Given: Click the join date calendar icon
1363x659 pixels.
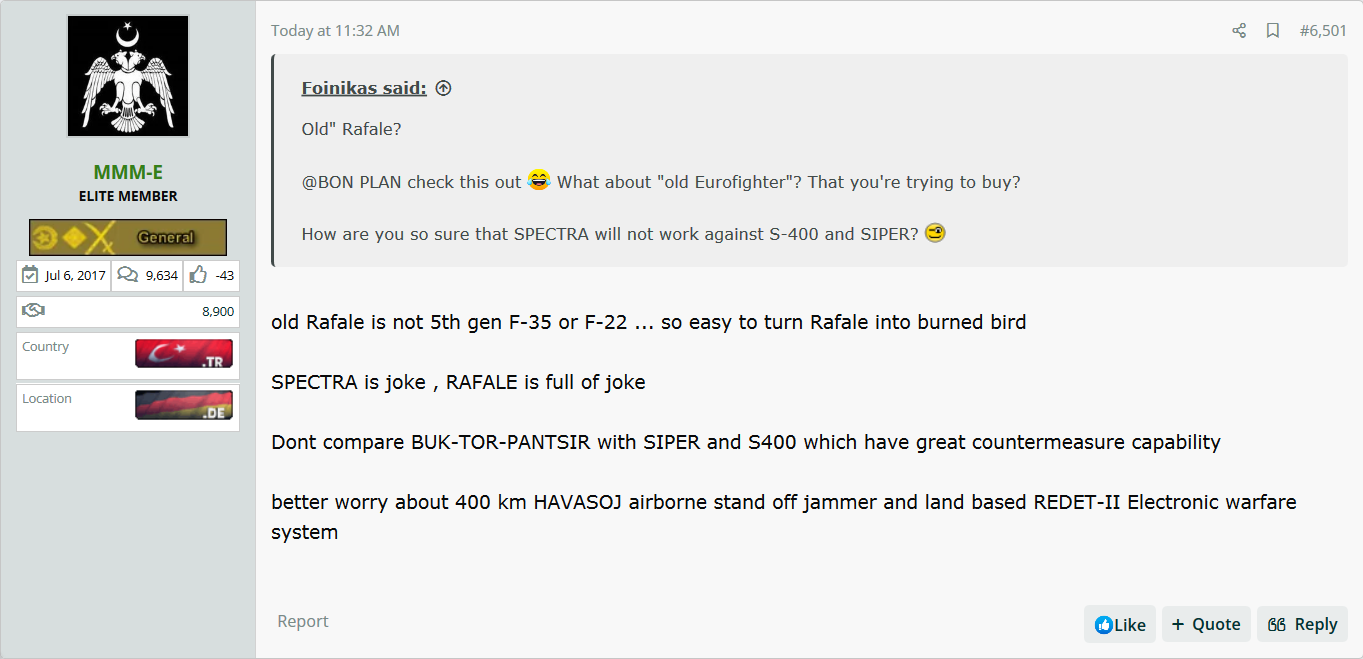Looking at the screenshot, I should (x=30, y=275).
